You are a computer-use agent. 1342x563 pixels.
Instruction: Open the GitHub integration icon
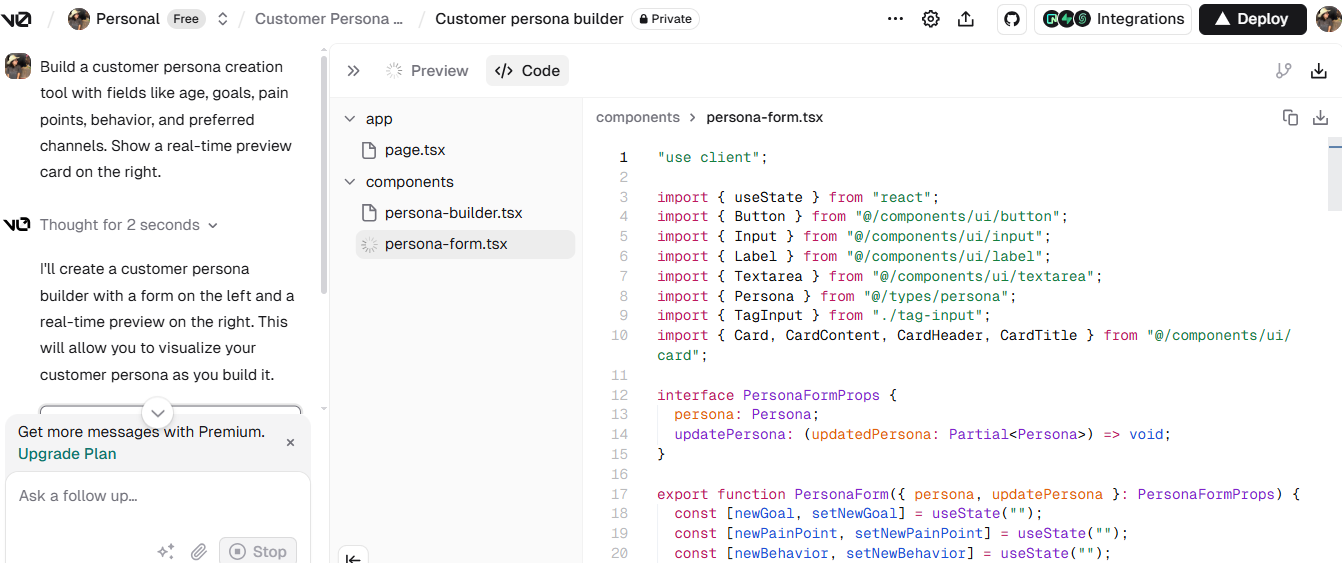pos(1012,19)
